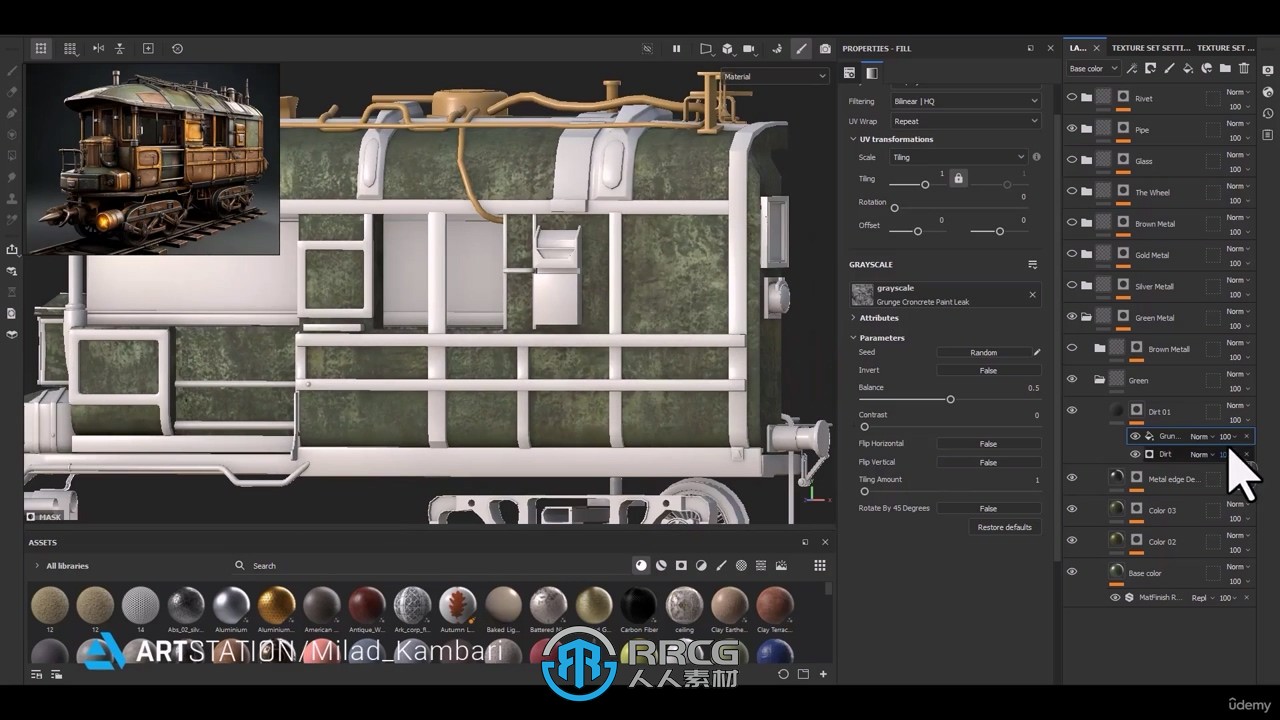The image size is (1280, 720).
Task: Click the tiling lock icon
Action: coord(958,178)
